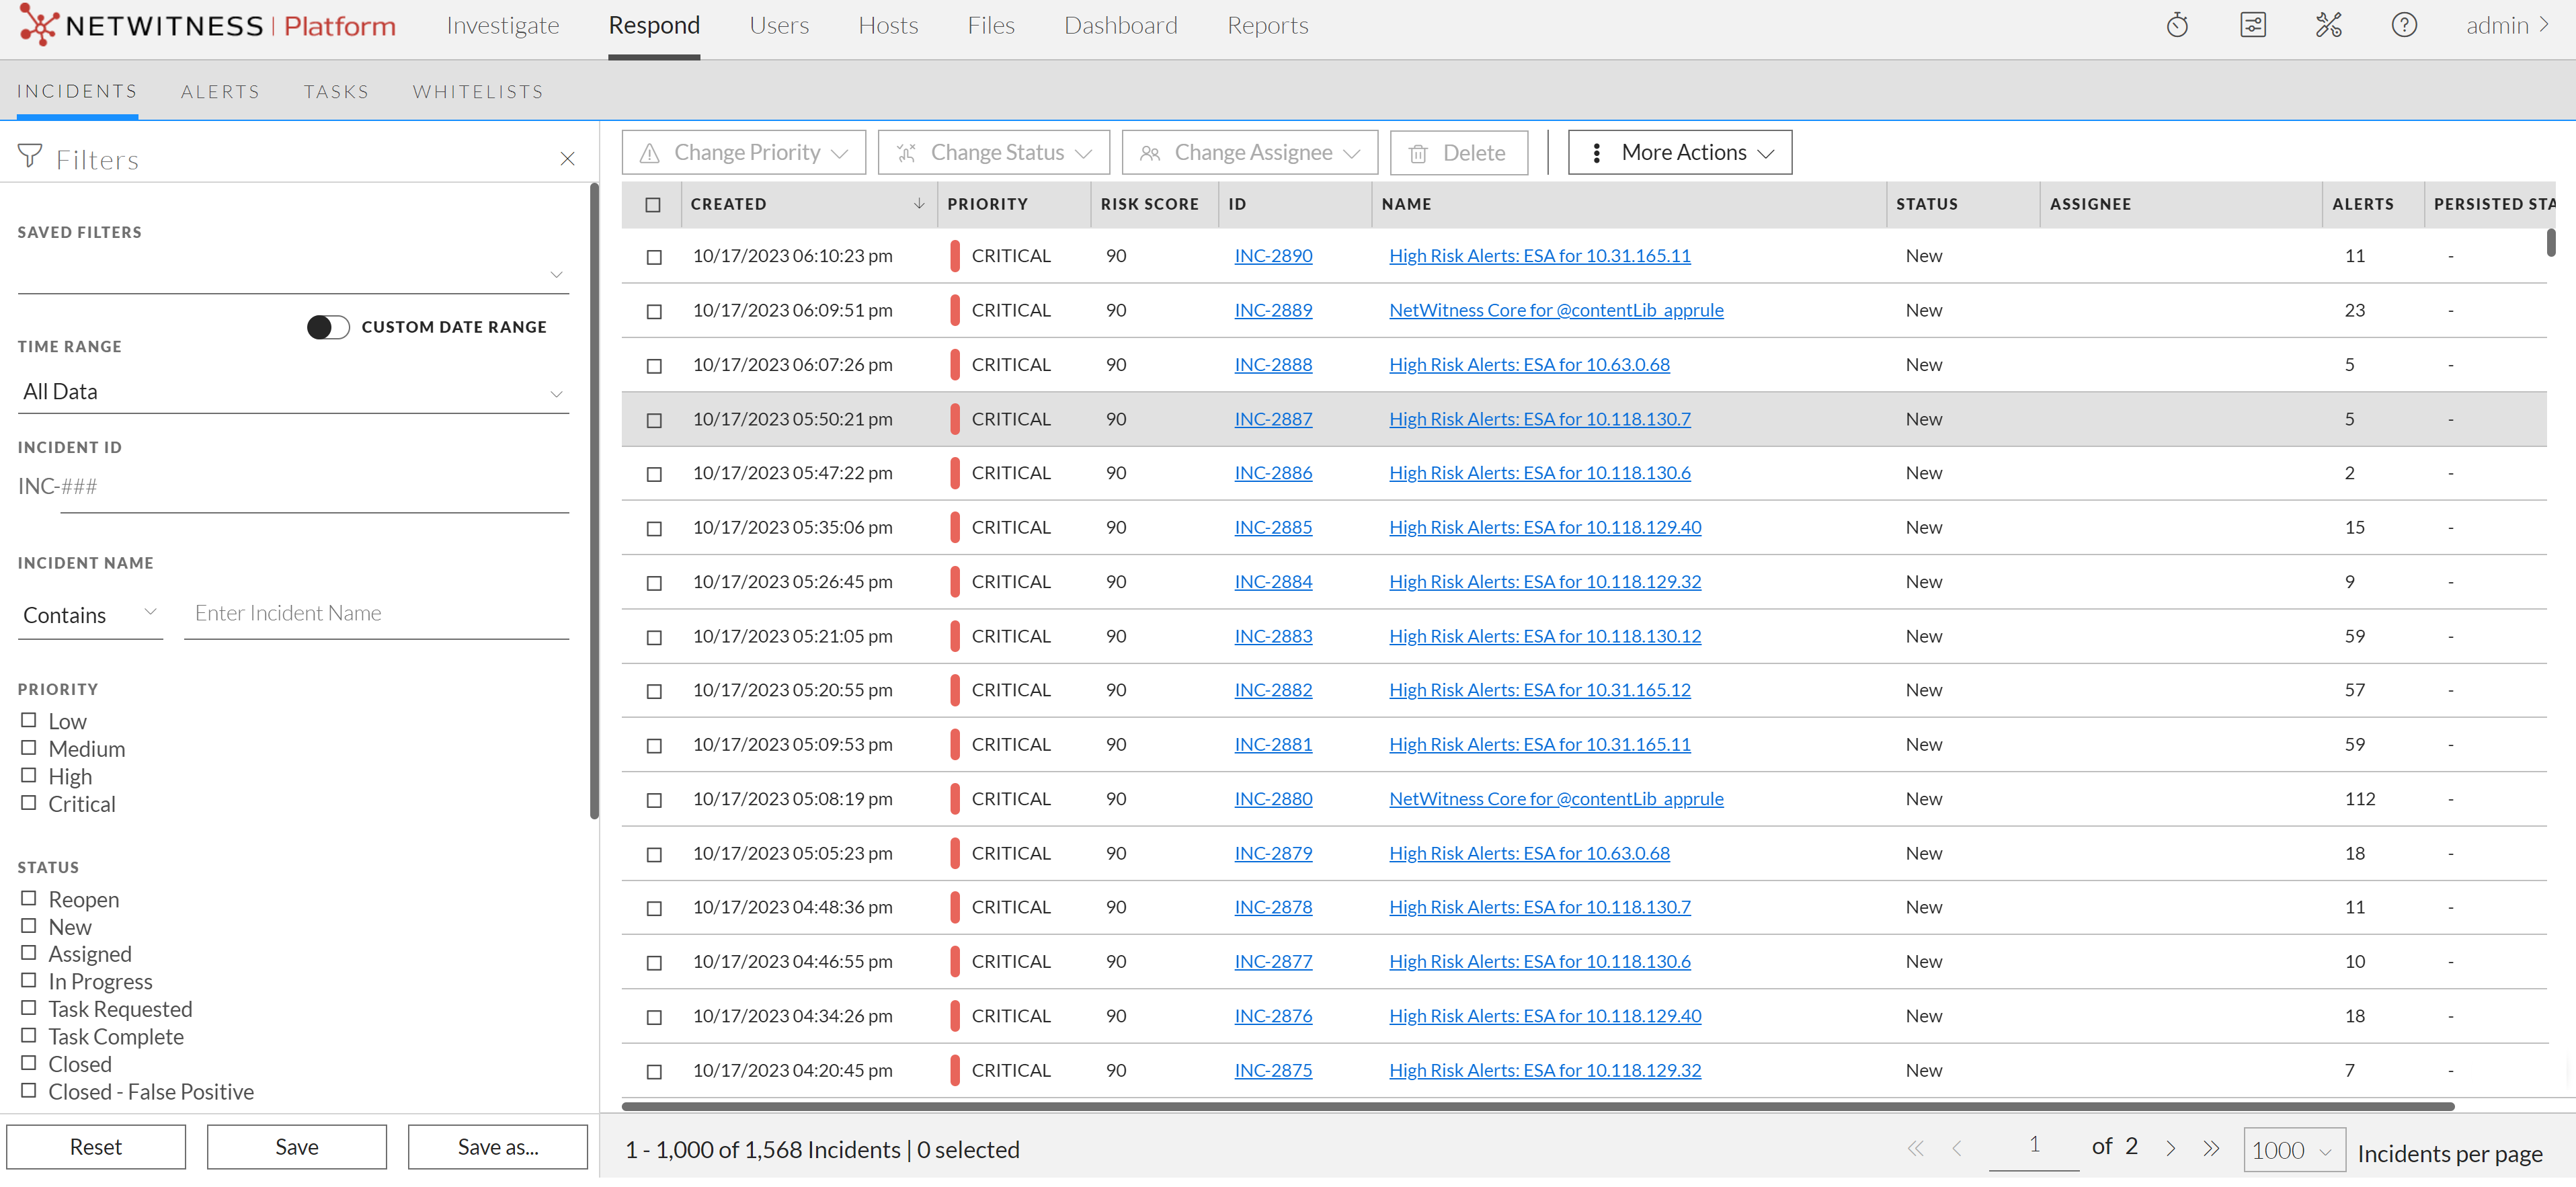The width and height of the screenshot is (2576, 1187).
Task: Open the jobs stopwatch icon
Action: pos(2177,26)
